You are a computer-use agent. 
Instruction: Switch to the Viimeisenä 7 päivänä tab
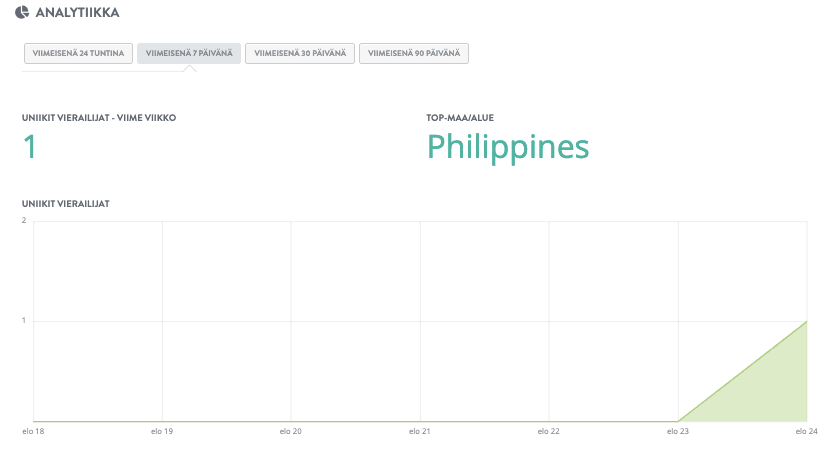[189, 53]
